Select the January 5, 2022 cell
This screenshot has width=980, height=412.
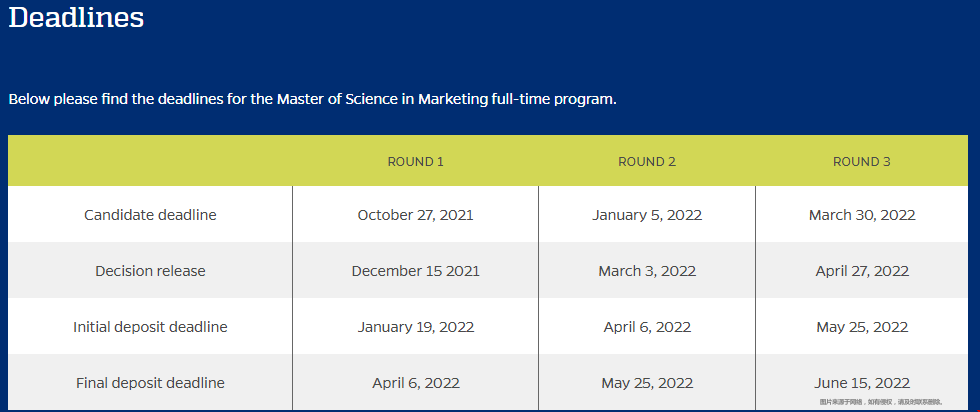coord(647,215)
